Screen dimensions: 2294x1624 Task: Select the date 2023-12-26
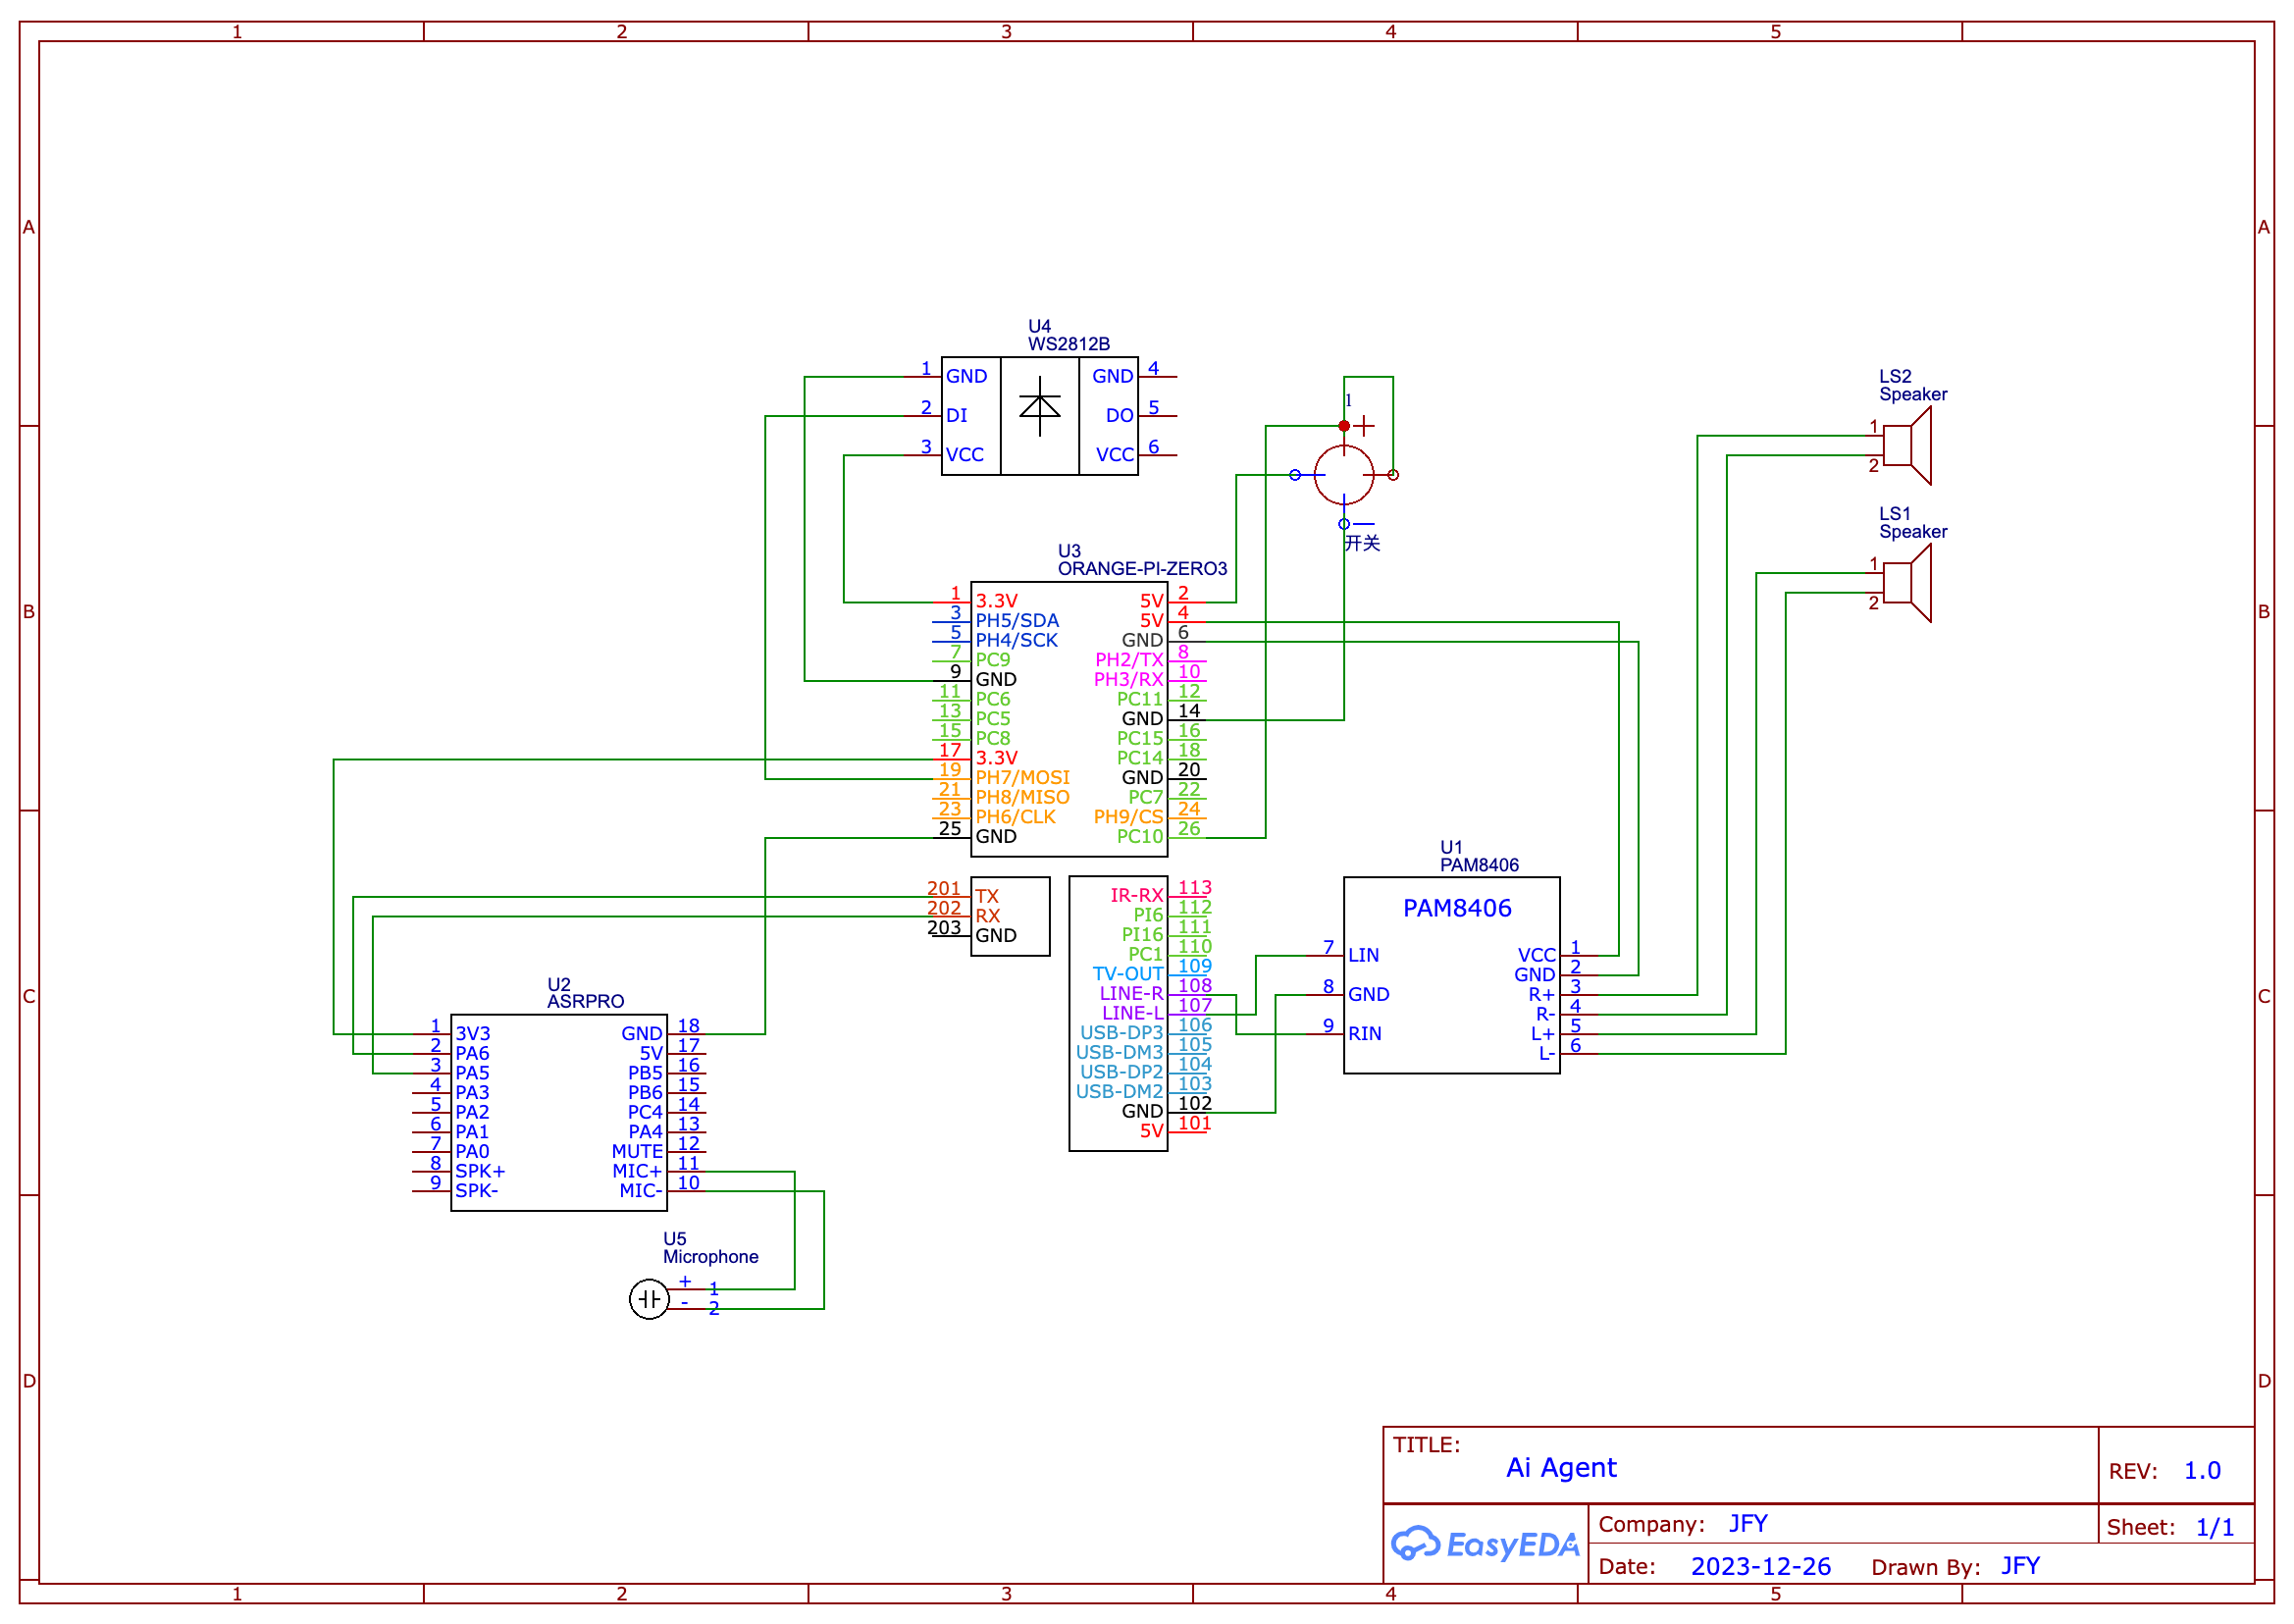1760,1567
